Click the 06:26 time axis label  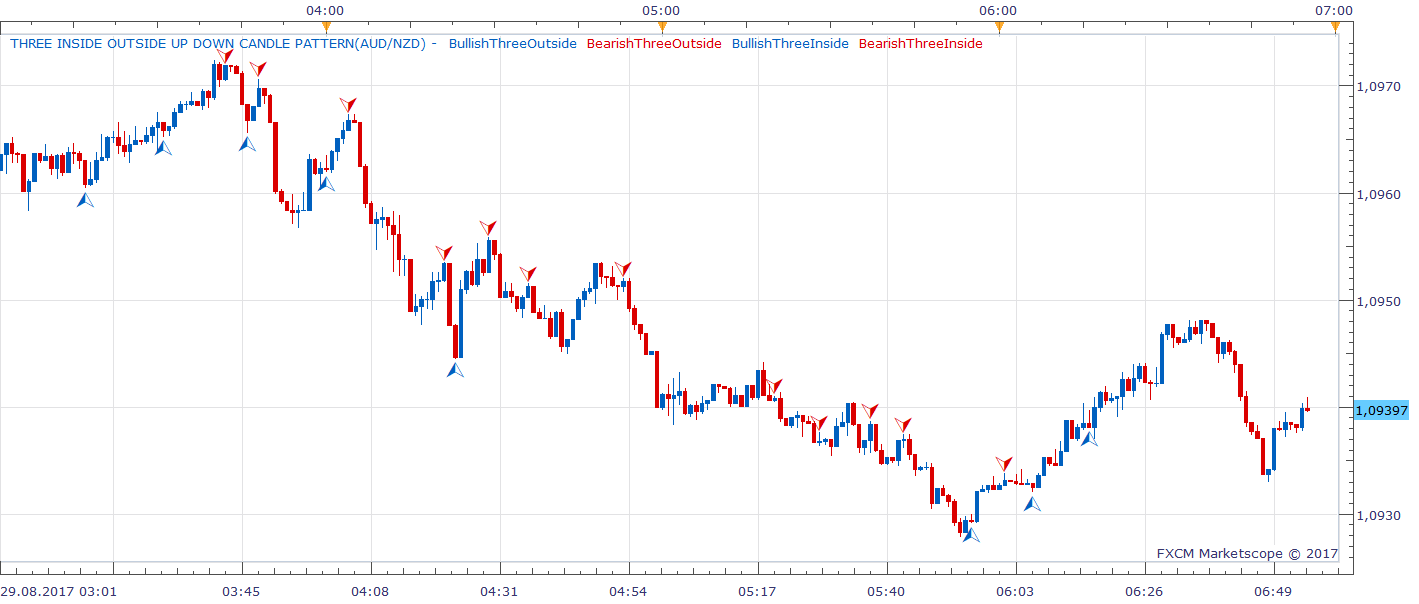1144,591
